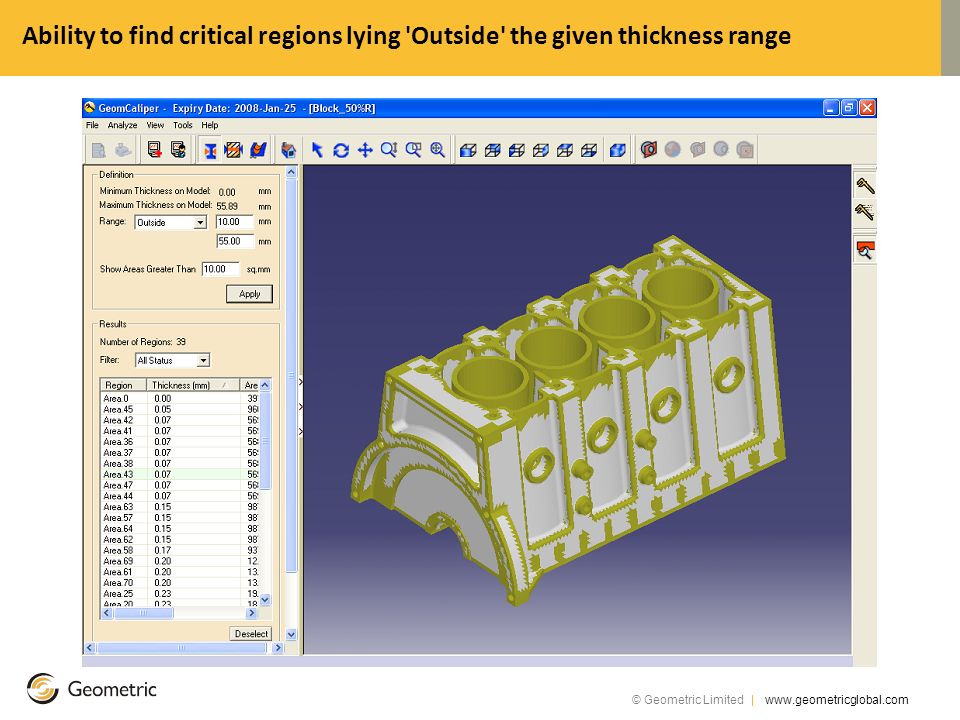Select the Area 42 row
960x720 pixels.
181,420
